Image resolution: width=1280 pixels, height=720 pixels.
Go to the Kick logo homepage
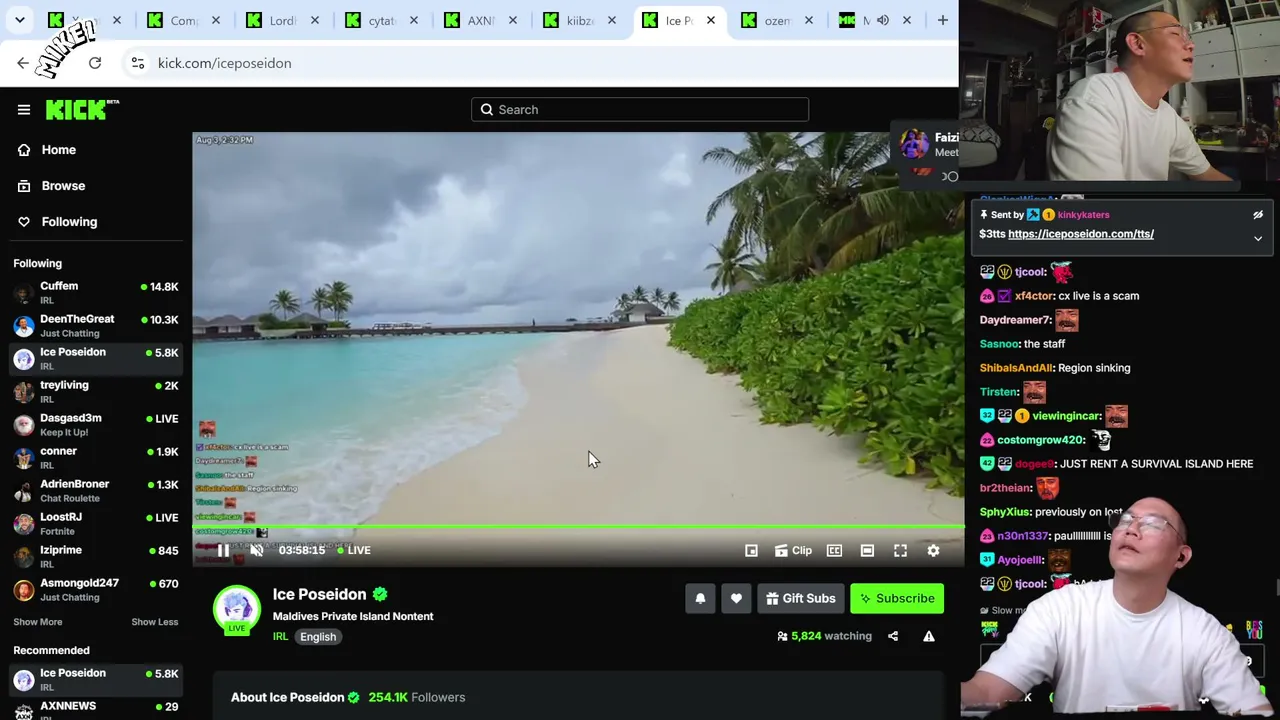click(82, 109)
